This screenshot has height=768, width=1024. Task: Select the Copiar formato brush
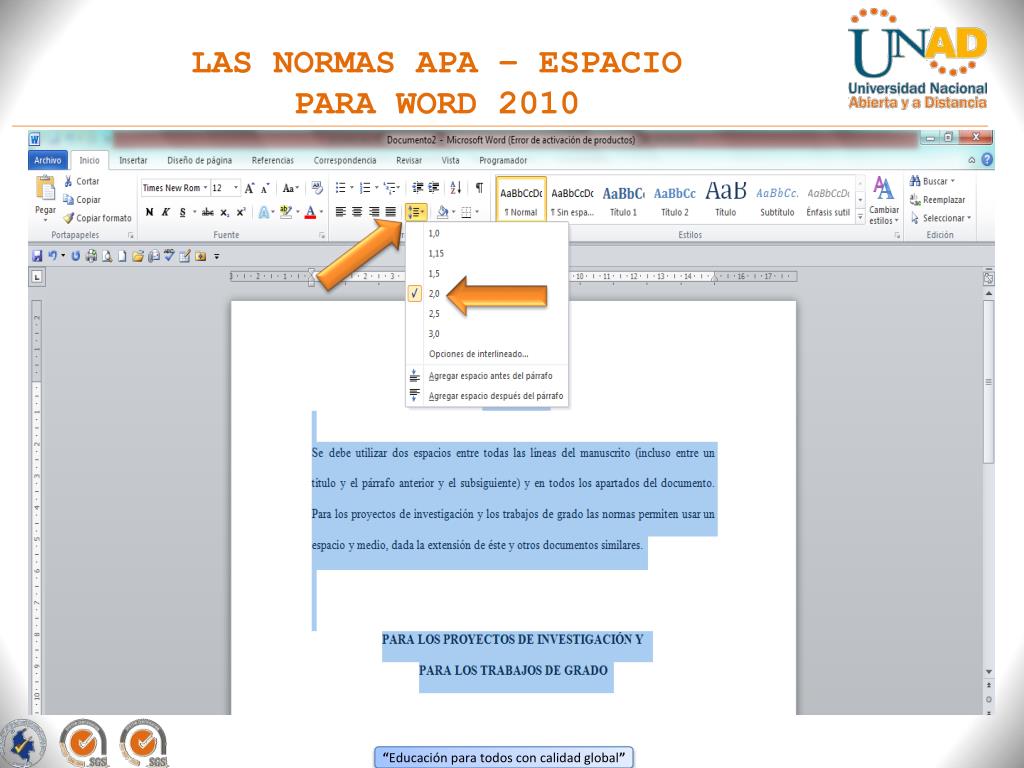click(97, 218)
